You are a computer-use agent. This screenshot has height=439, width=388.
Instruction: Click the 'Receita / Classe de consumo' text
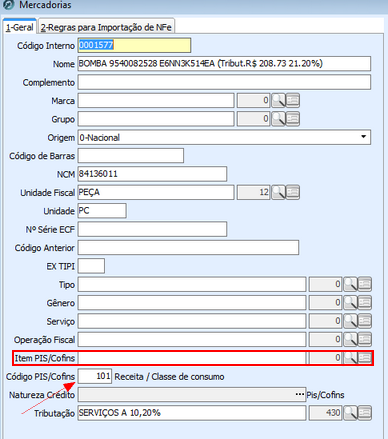[169, 377]
